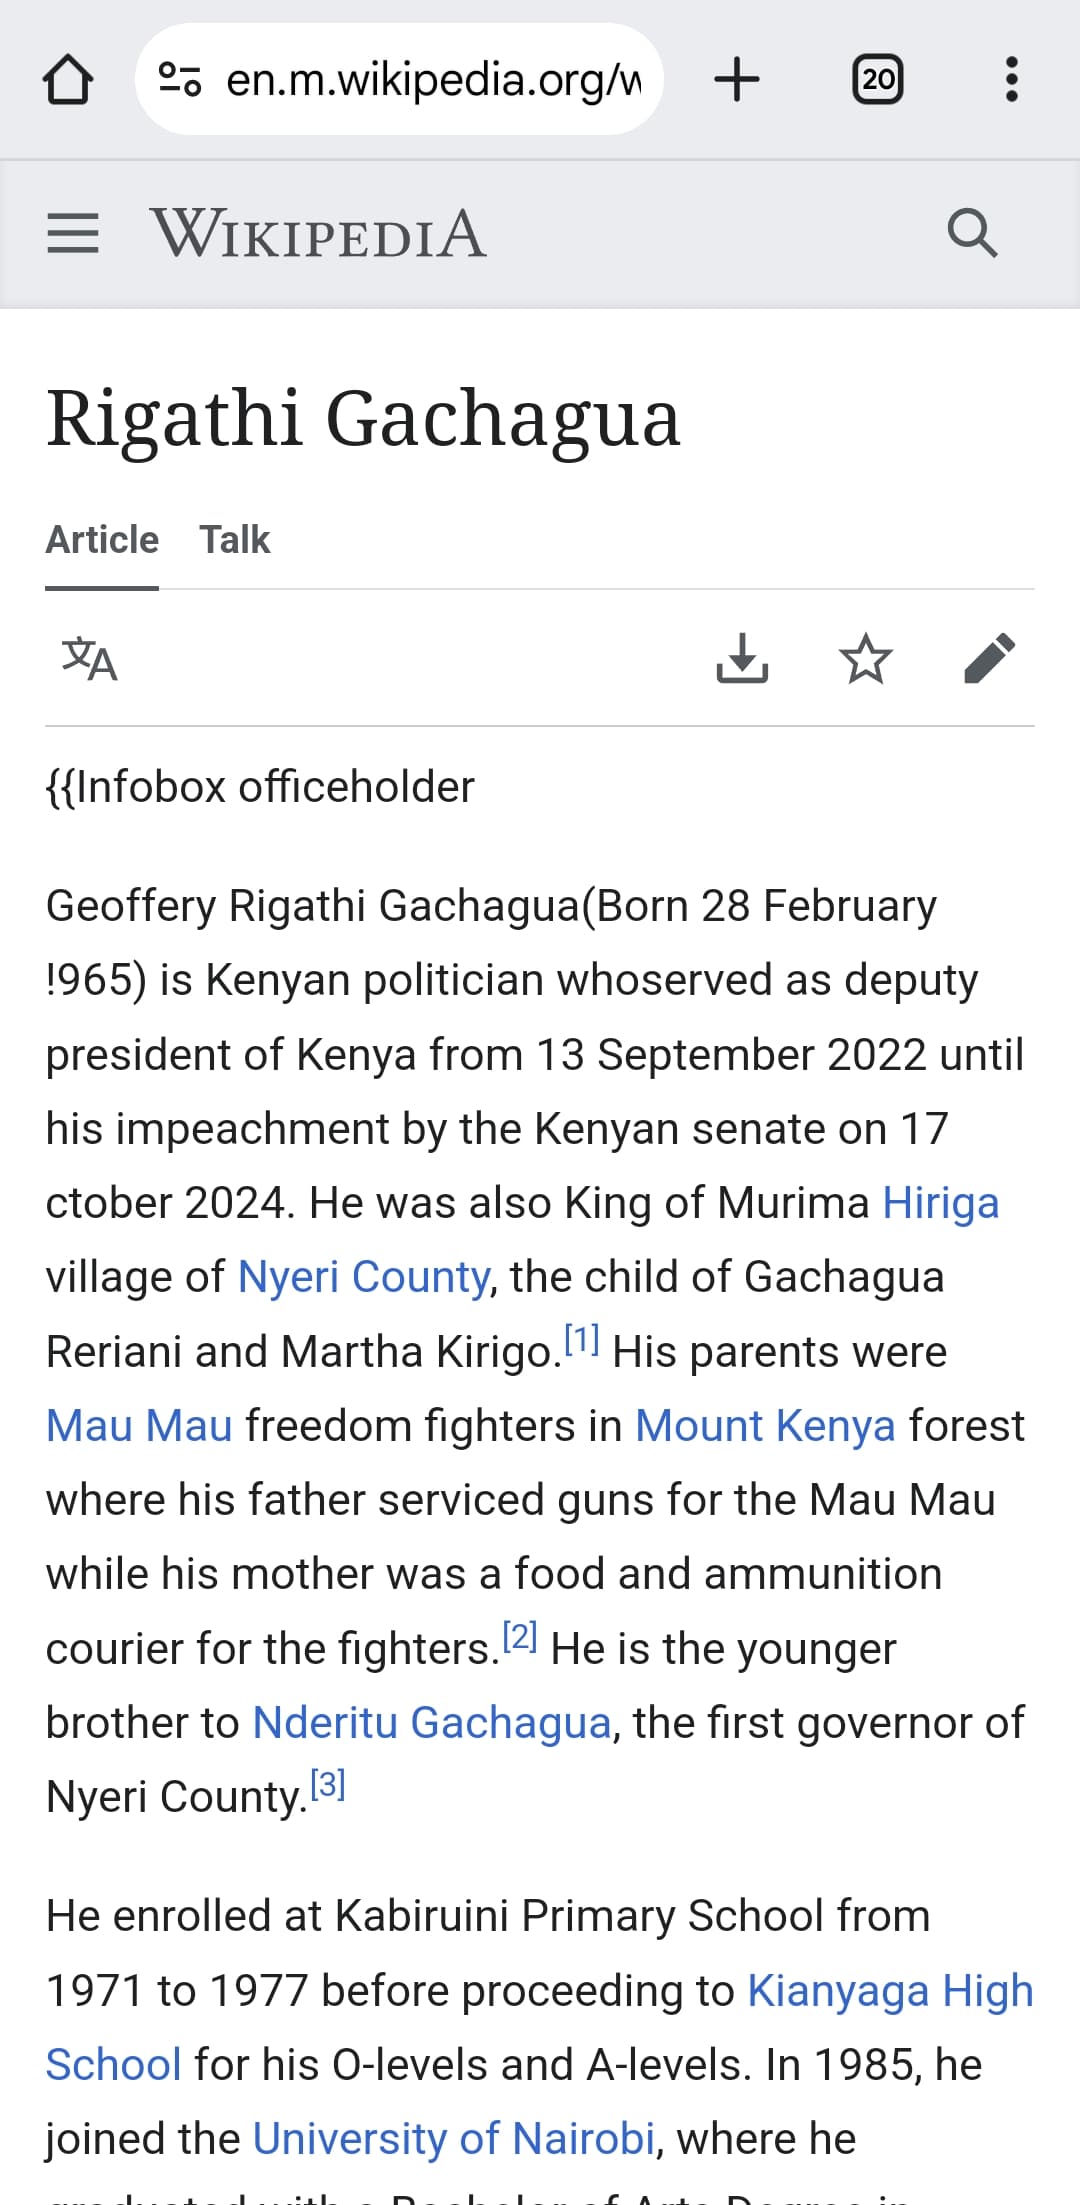Viewport: 1080px width, 2205px height.
Task: Open the Mount Kenya link
Action: click(x=765, y=1425)
